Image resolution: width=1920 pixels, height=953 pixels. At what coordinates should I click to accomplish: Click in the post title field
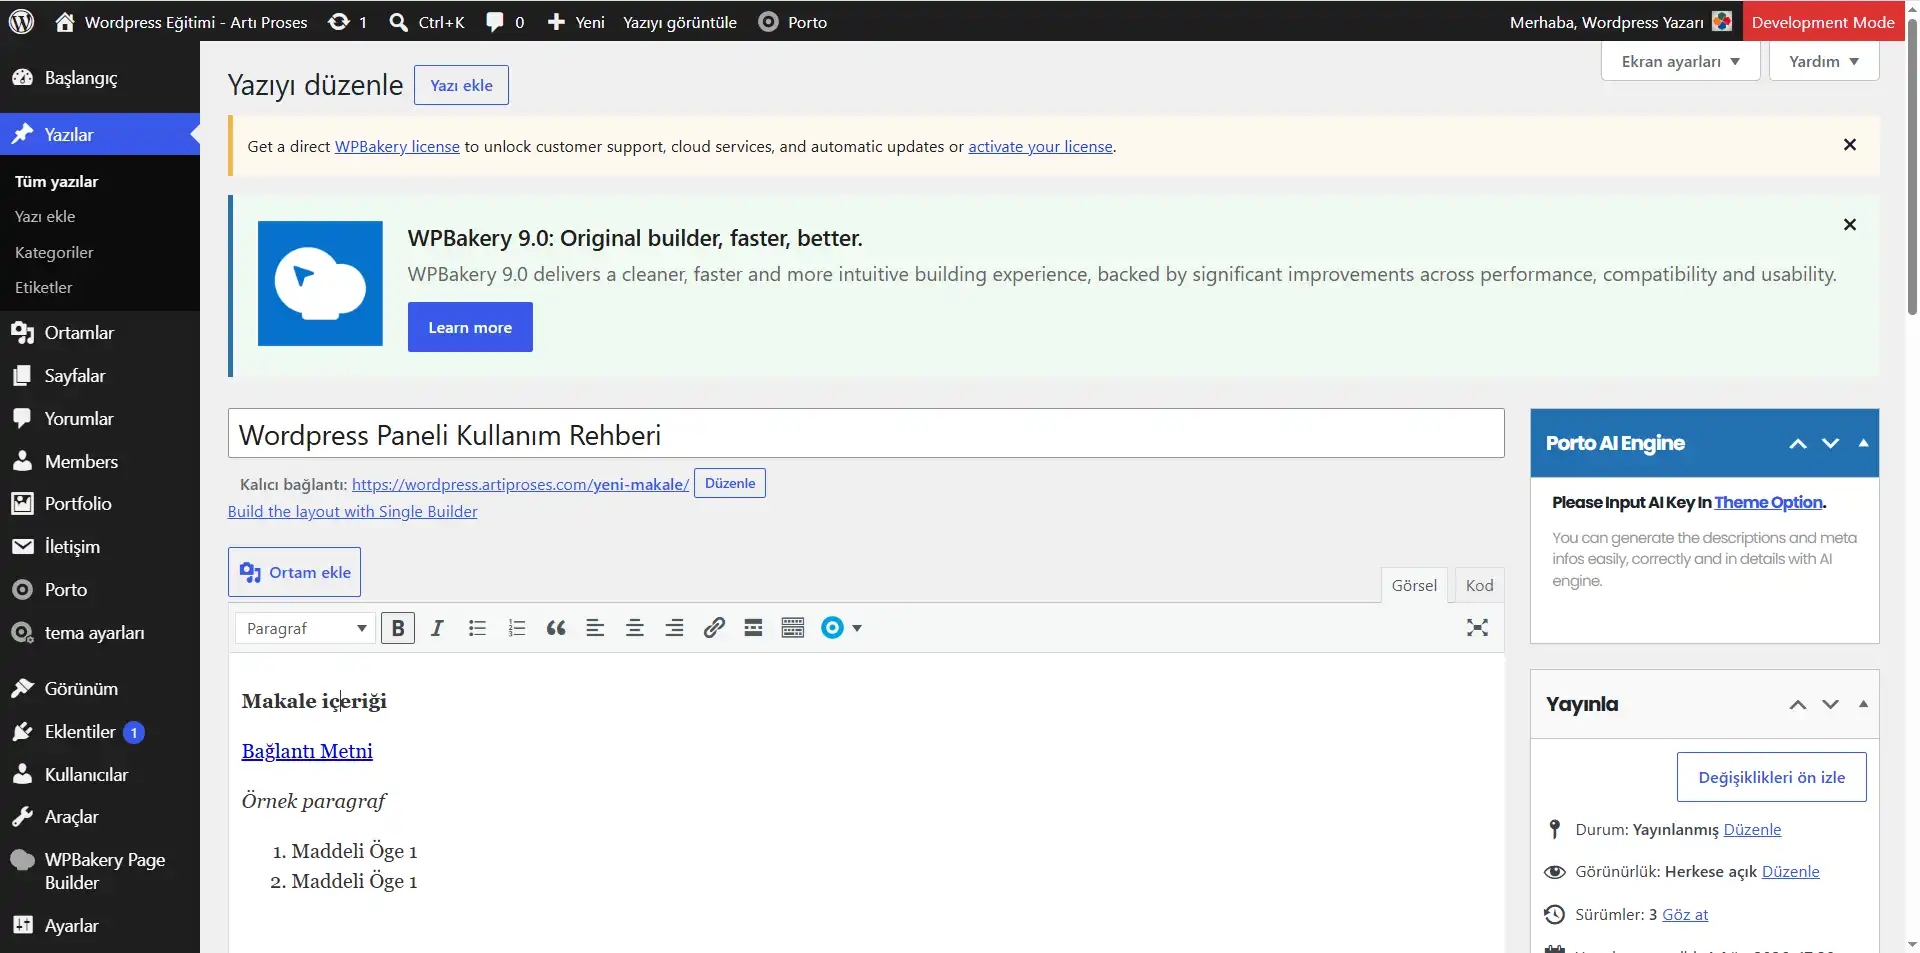pos(866,434)
